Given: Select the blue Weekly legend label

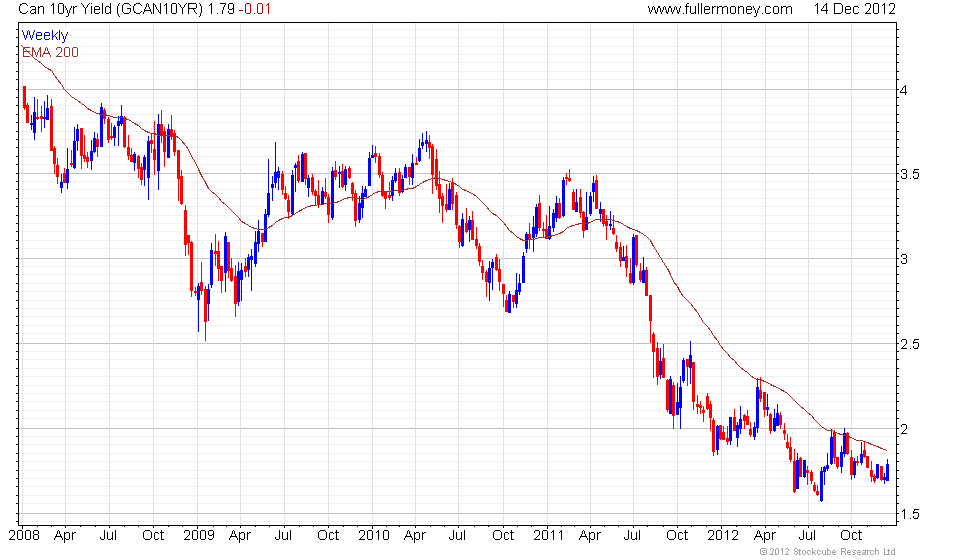Looking at the screenshot, I should click(x=44, y=36).
